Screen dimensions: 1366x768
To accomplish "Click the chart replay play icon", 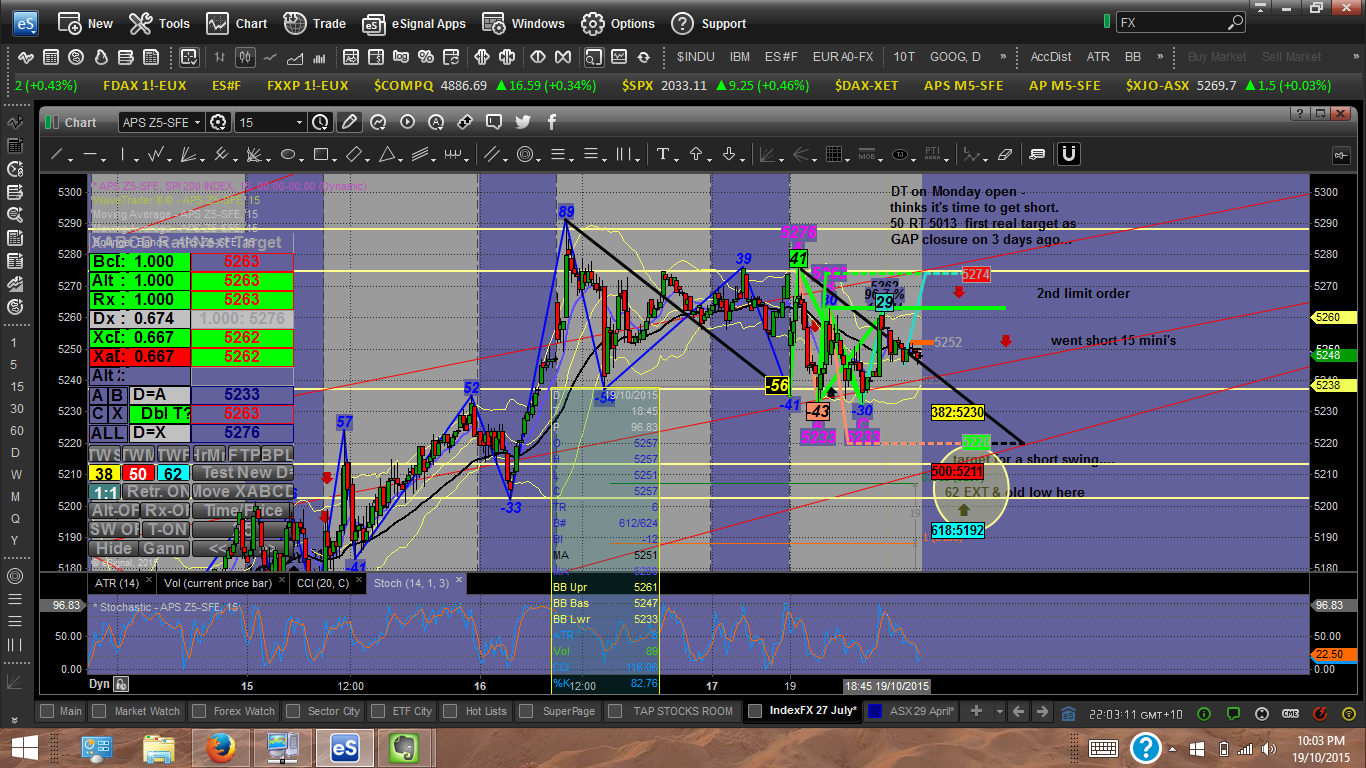I will (x=407, y=122).
